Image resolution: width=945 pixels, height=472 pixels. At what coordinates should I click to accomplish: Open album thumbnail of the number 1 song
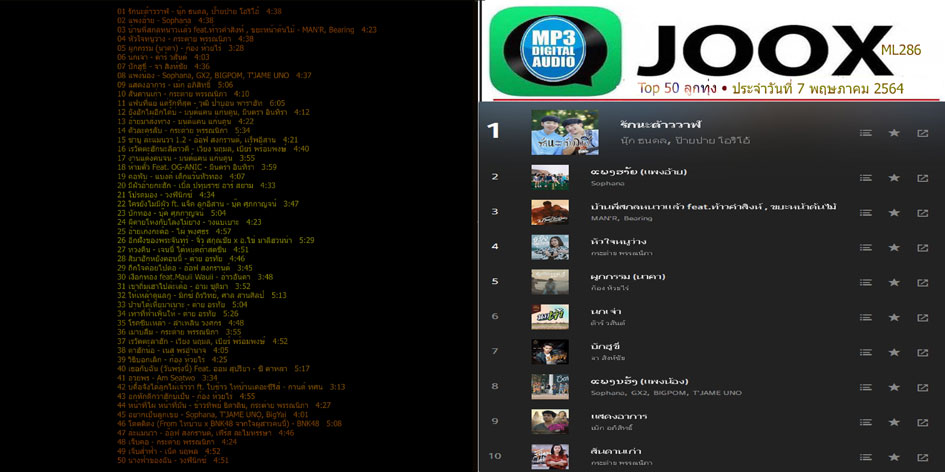click(565, 132)
